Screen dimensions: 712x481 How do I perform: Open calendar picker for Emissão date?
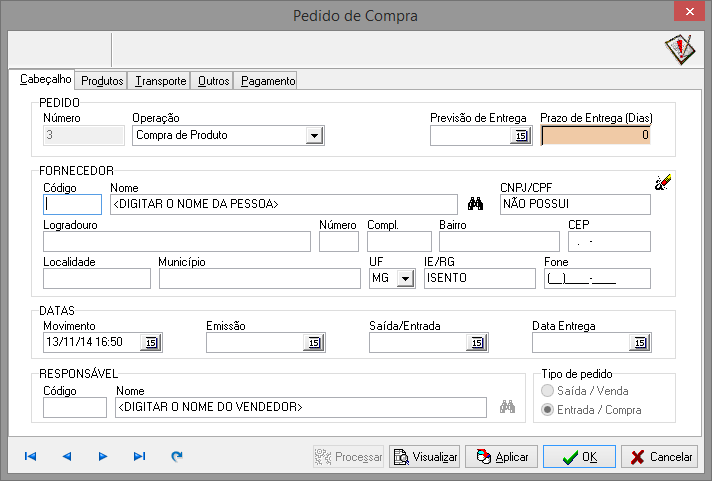tap(314, 343)
